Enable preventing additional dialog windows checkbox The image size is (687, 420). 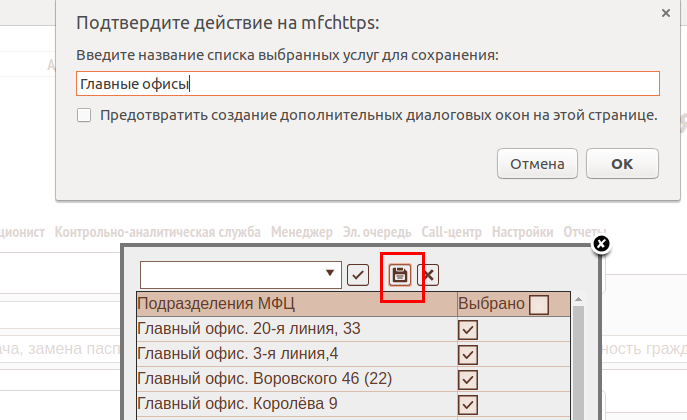84,115
